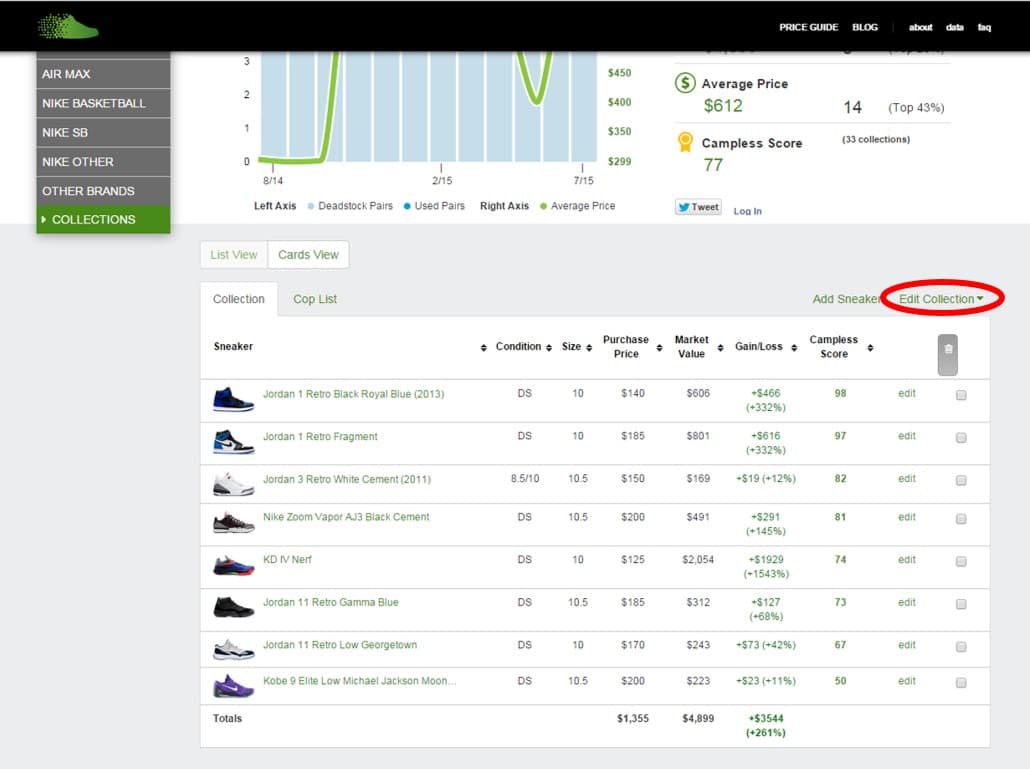Toggle Deadstock Pairs legend swatch
Screen dimensions: 1030x769
311,206
